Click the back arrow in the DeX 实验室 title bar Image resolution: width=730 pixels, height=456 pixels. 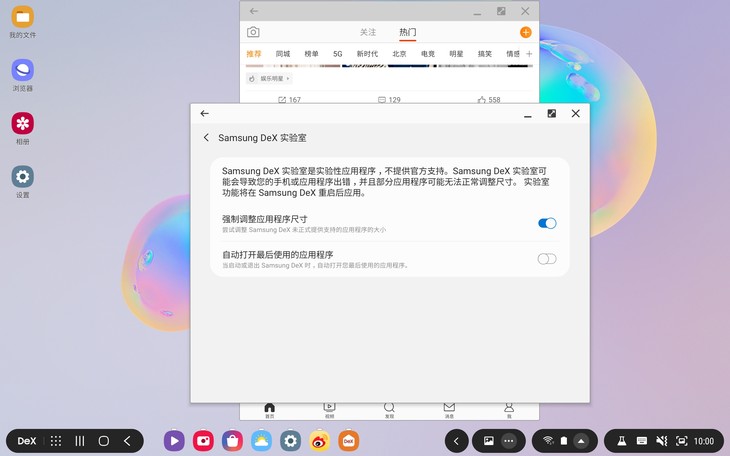pos(204,113)
